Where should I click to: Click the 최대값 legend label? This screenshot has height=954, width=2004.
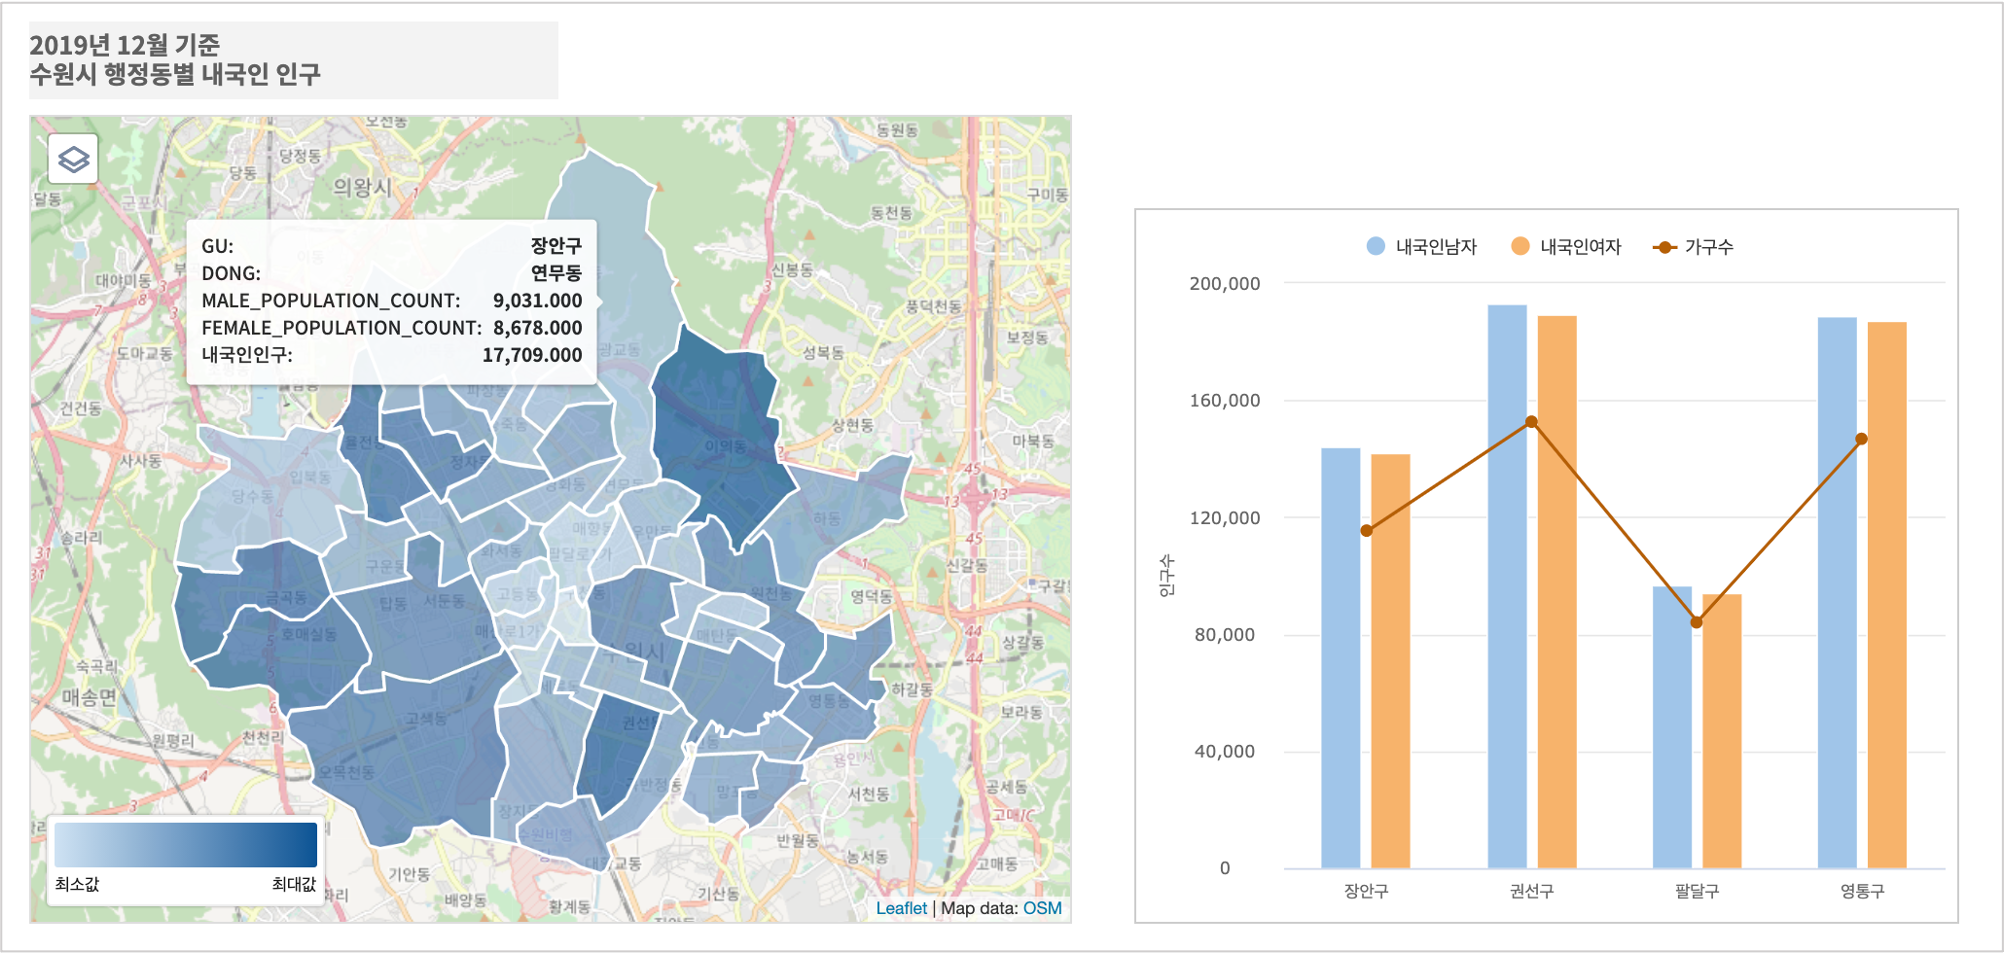point(294,884)
